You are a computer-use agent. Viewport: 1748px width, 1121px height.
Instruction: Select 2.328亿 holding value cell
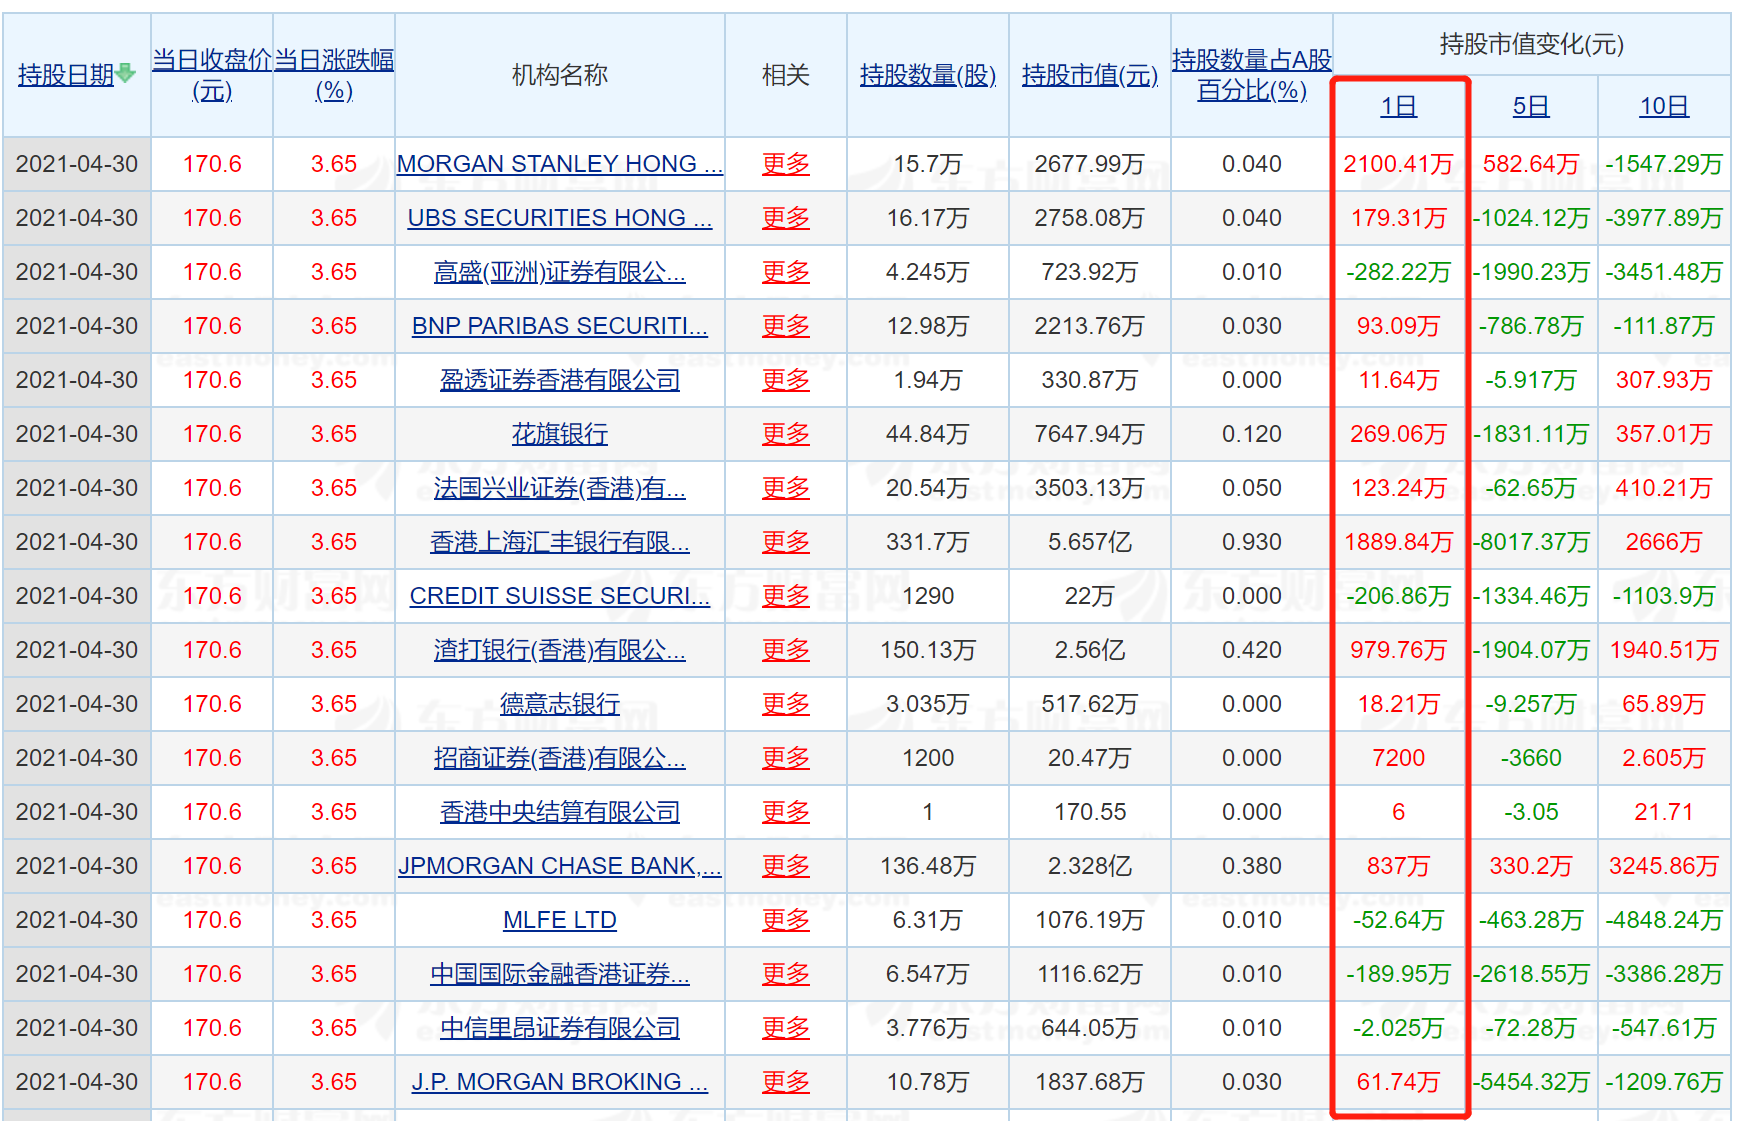coord(1090,866)
